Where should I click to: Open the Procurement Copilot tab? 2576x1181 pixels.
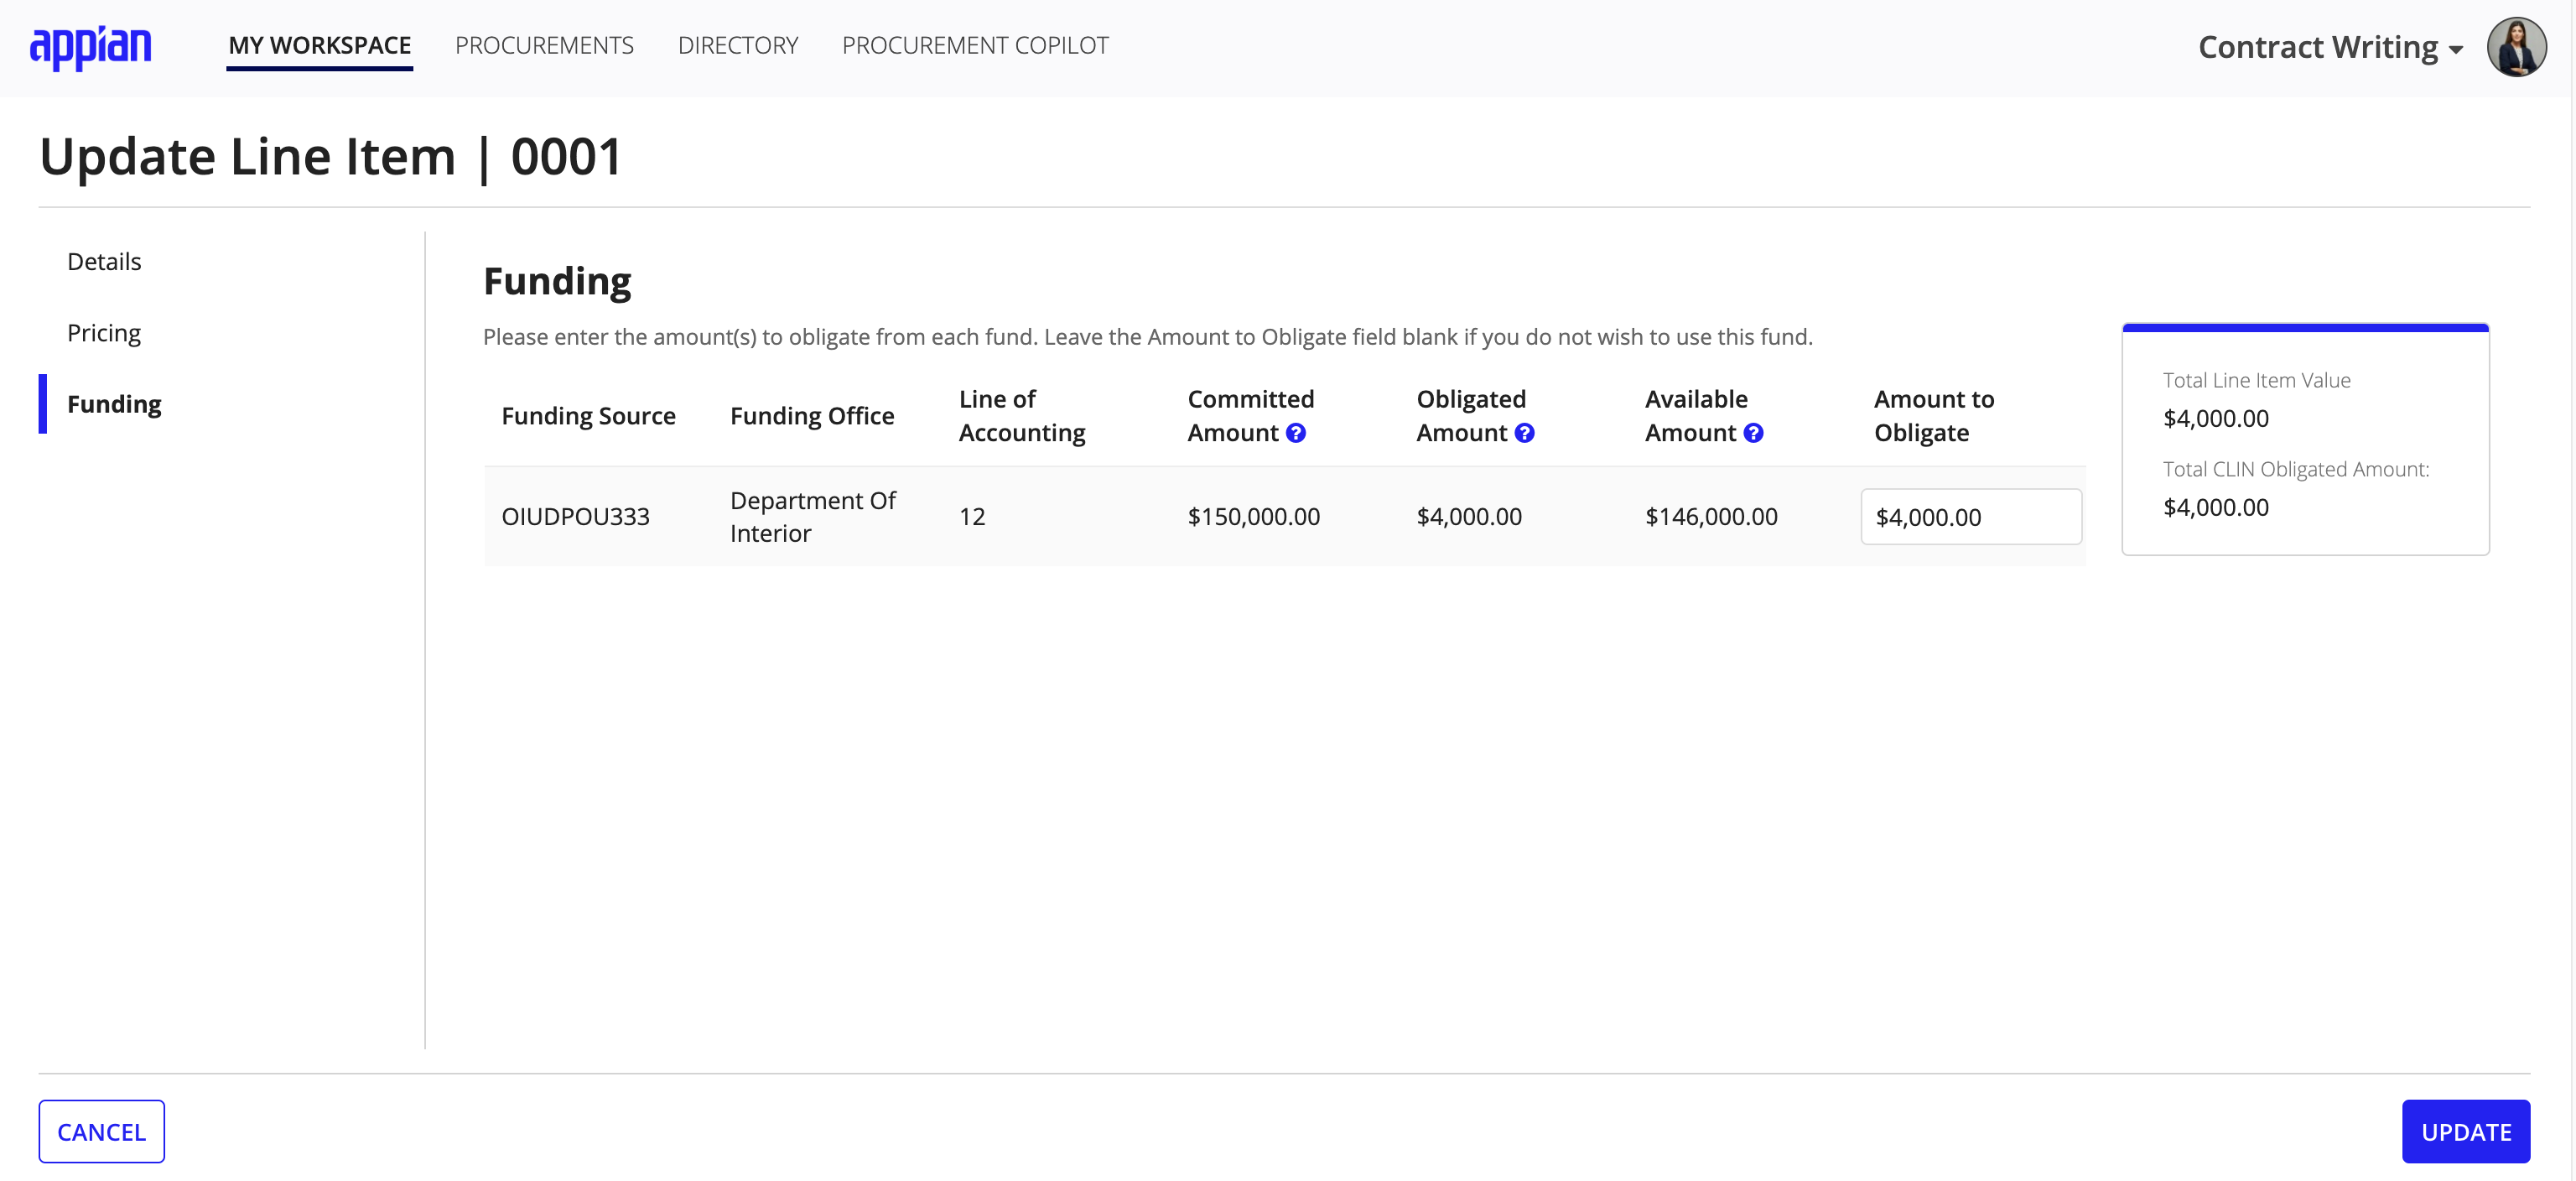click(x=975, y=46)
